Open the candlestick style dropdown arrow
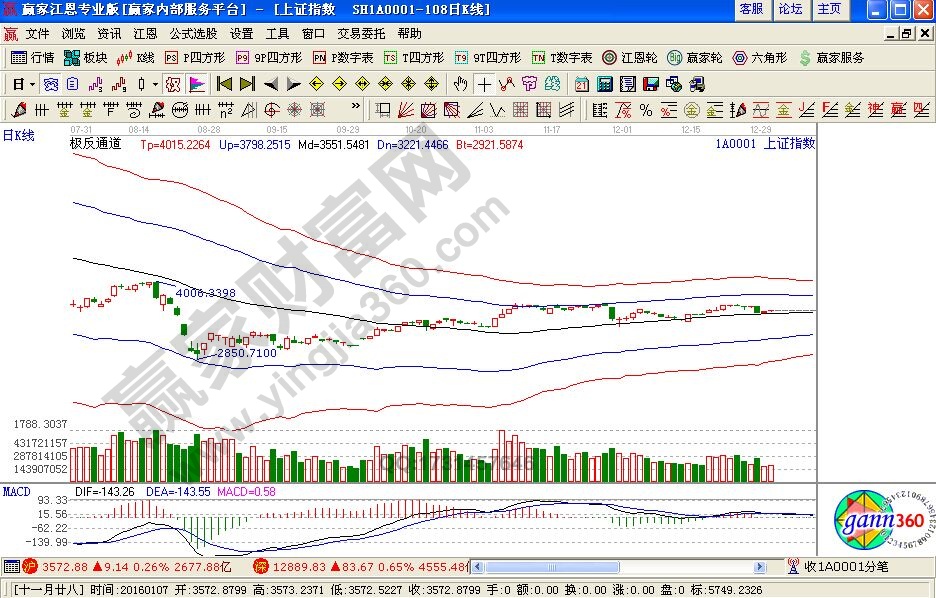This screenshot has width=936, height=598. coord(155,84)
